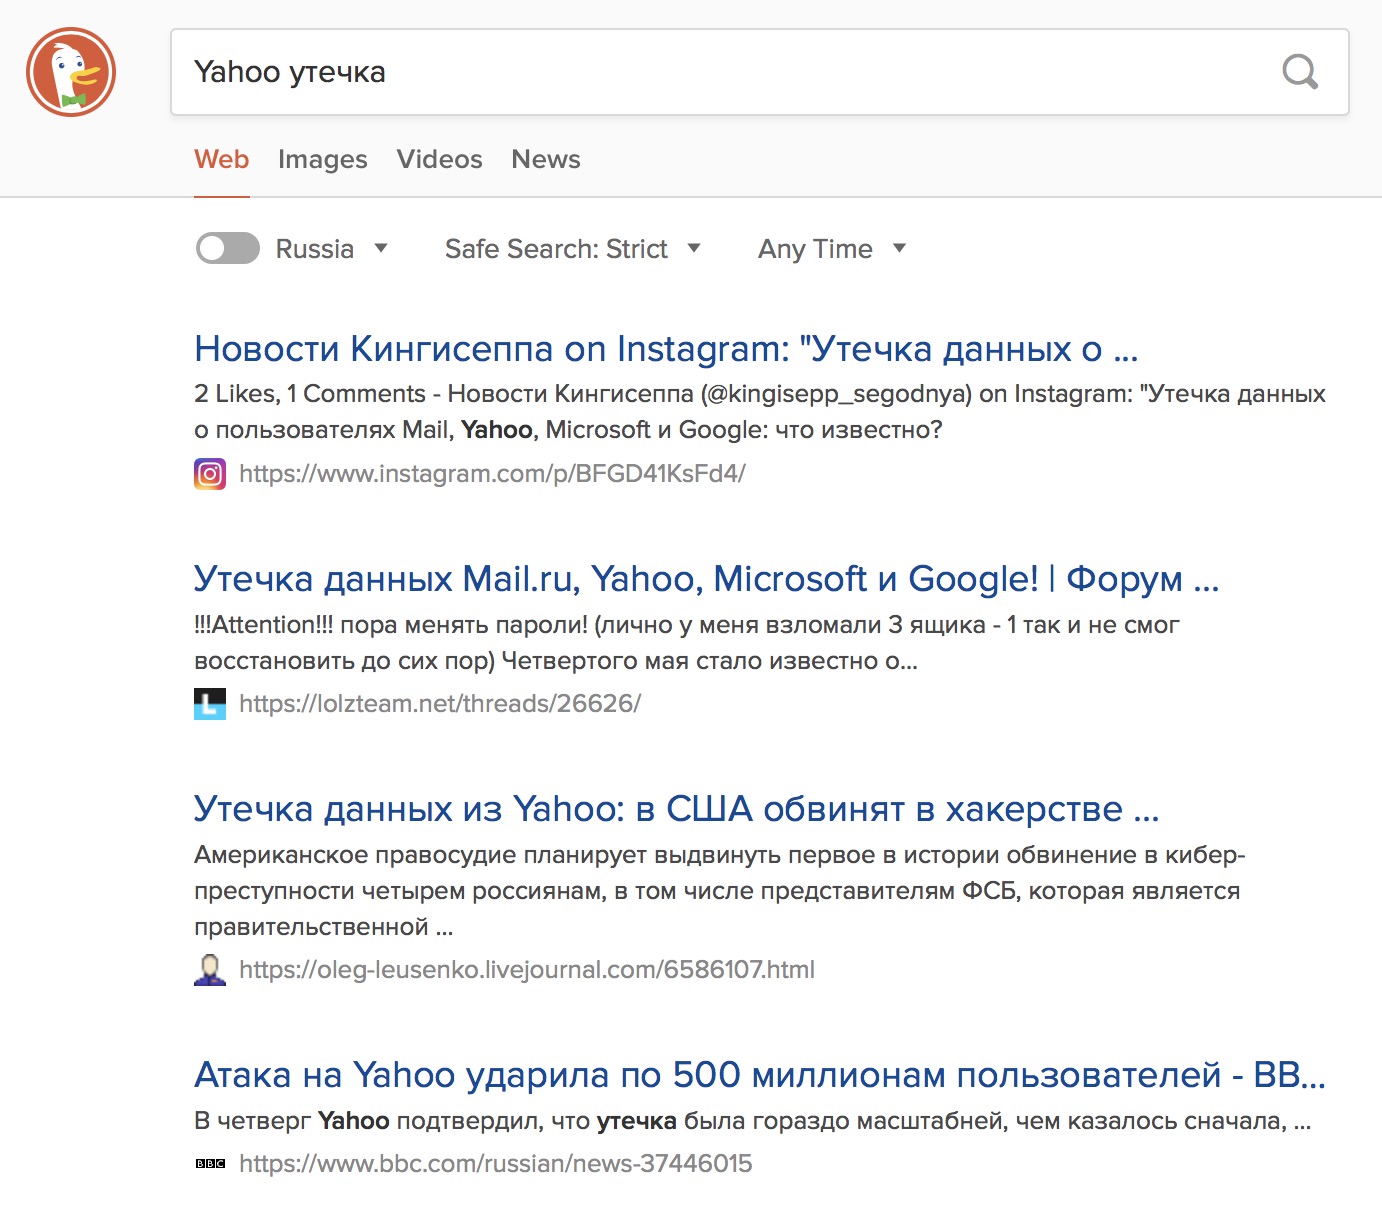
Task: Click the lolzteam.net thread URL
Action: (440, 704)
